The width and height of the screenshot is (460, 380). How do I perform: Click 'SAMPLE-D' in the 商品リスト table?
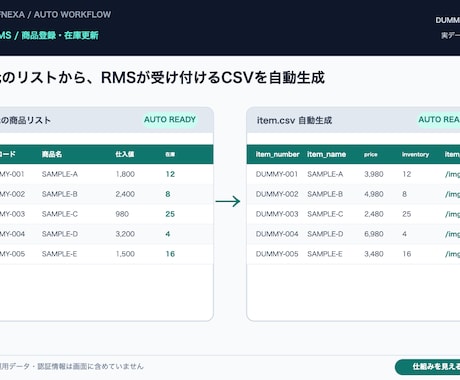pos(60,234)
